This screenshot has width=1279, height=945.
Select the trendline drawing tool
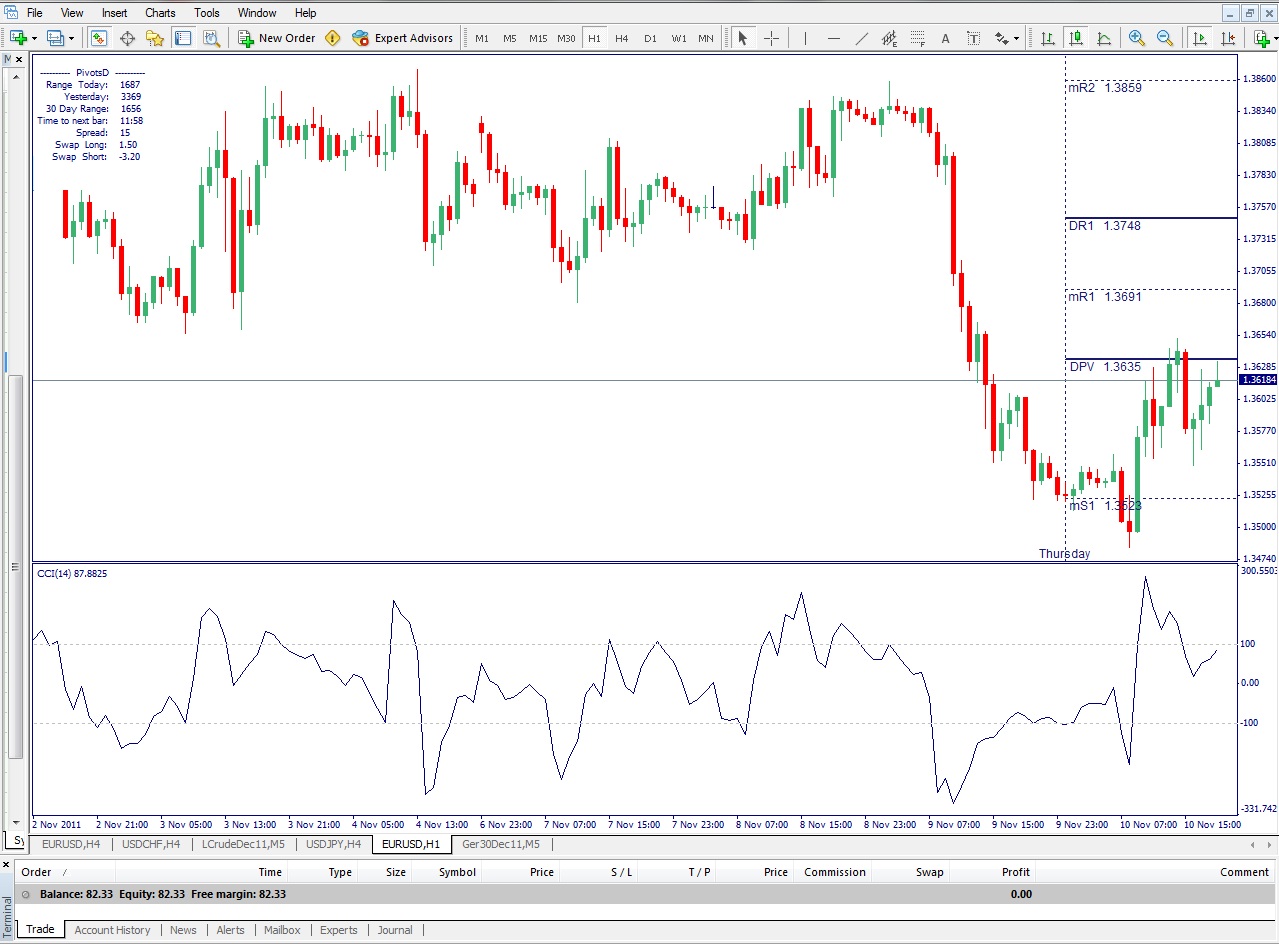coord(861,38)
